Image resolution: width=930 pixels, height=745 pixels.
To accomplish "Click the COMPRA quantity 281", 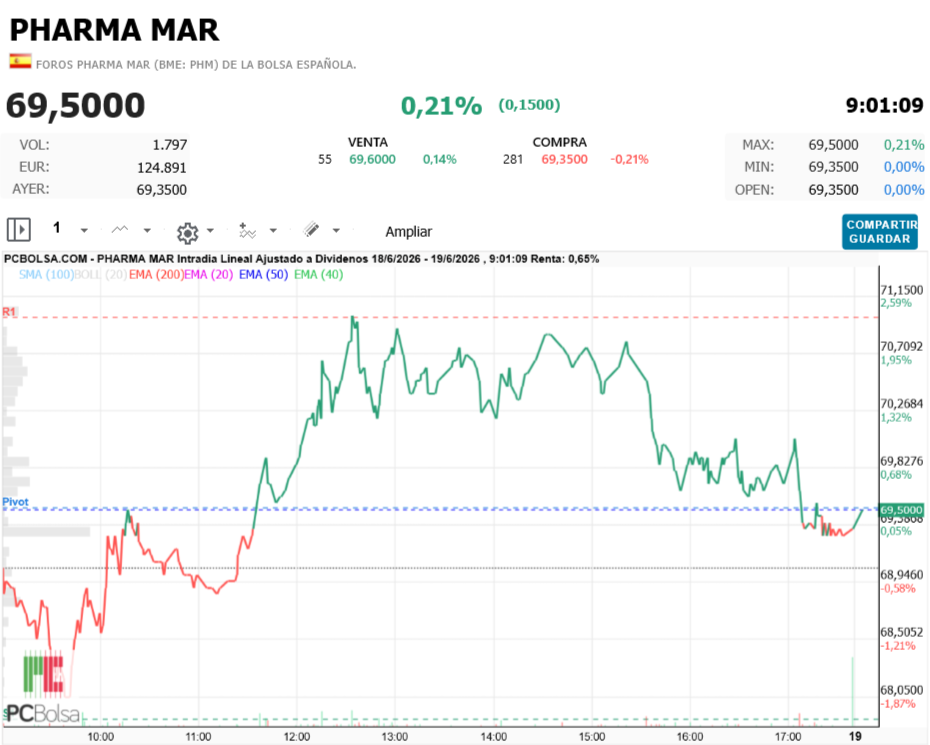I will coord(512,160).
